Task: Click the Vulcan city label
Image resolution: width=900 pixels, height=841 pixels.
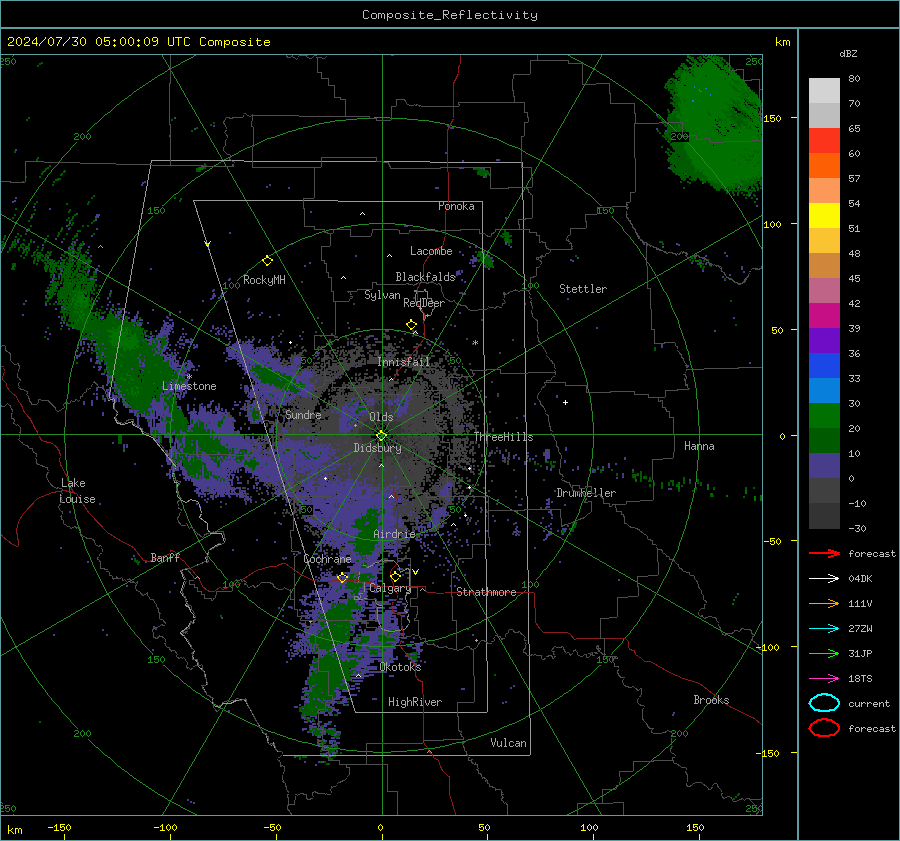Action: click(509, 743)
